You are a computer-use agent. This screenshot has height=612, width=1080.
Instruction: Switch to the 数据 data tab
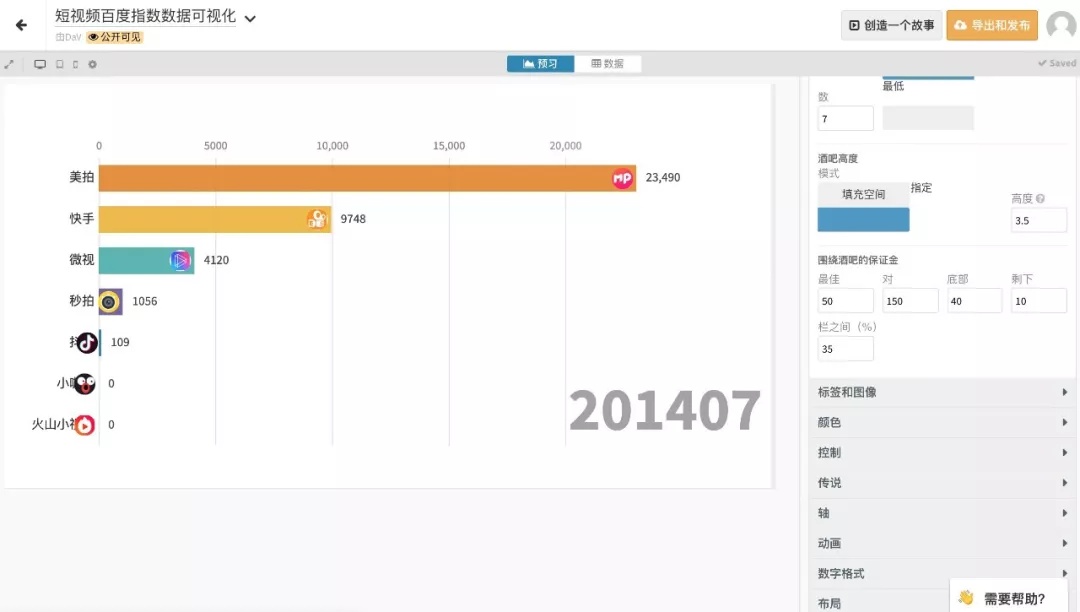tap(608, 63)
